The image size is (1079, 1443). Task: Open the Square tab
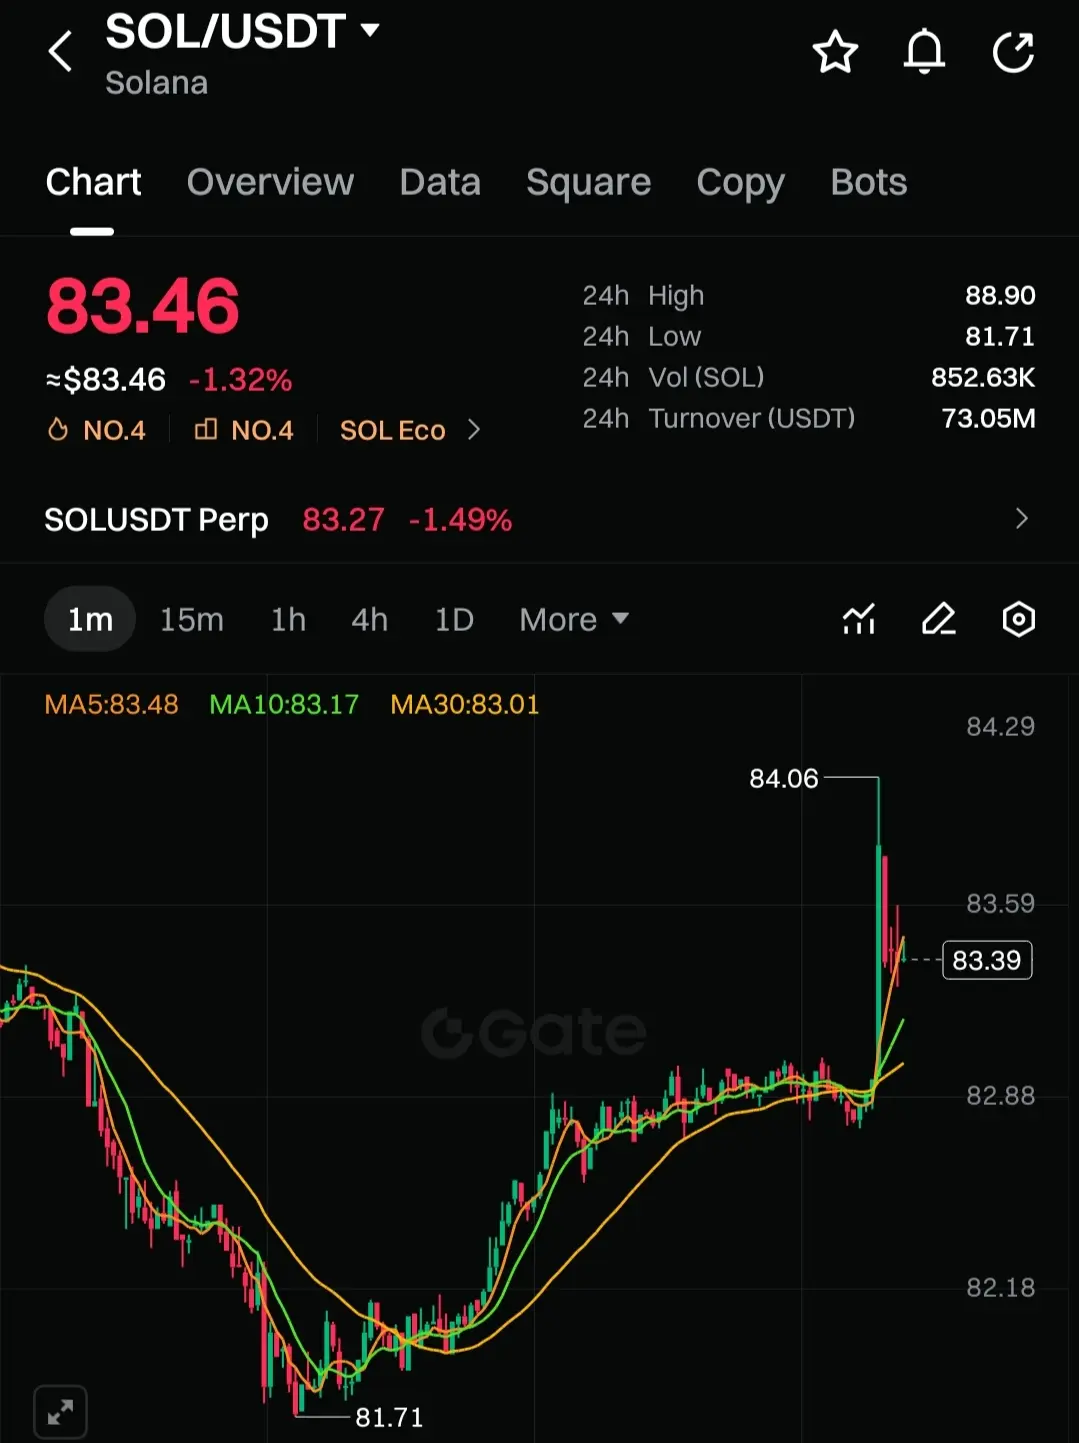(588, 182)
